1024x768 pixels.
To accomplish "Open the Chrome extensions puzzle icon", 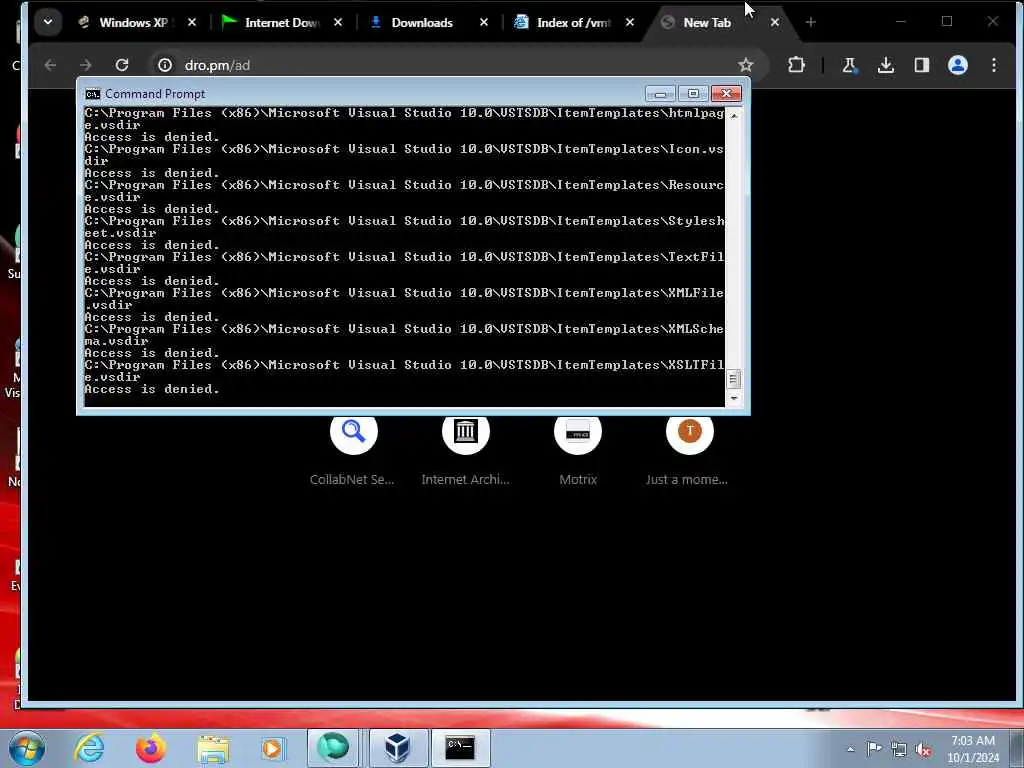I will point(796,65).
